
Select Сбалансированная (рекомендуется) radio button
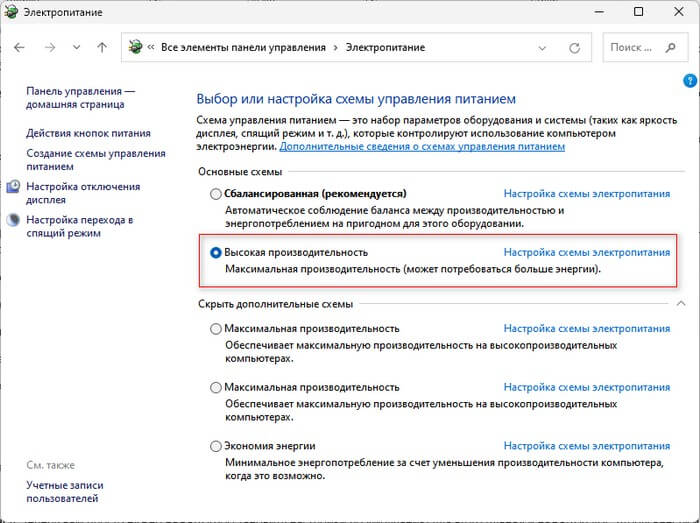(x=216, y=194)
